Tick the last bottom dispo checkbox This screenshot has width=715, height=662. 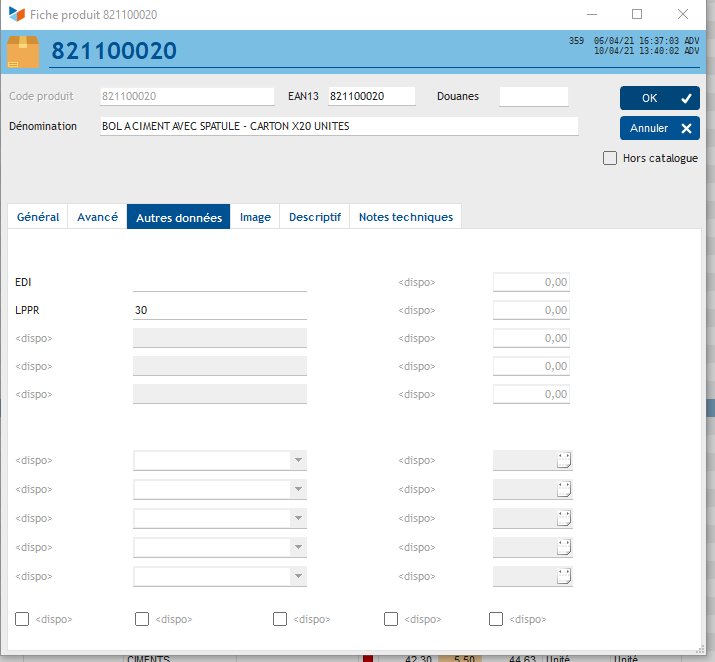click(x=496, y=619)
